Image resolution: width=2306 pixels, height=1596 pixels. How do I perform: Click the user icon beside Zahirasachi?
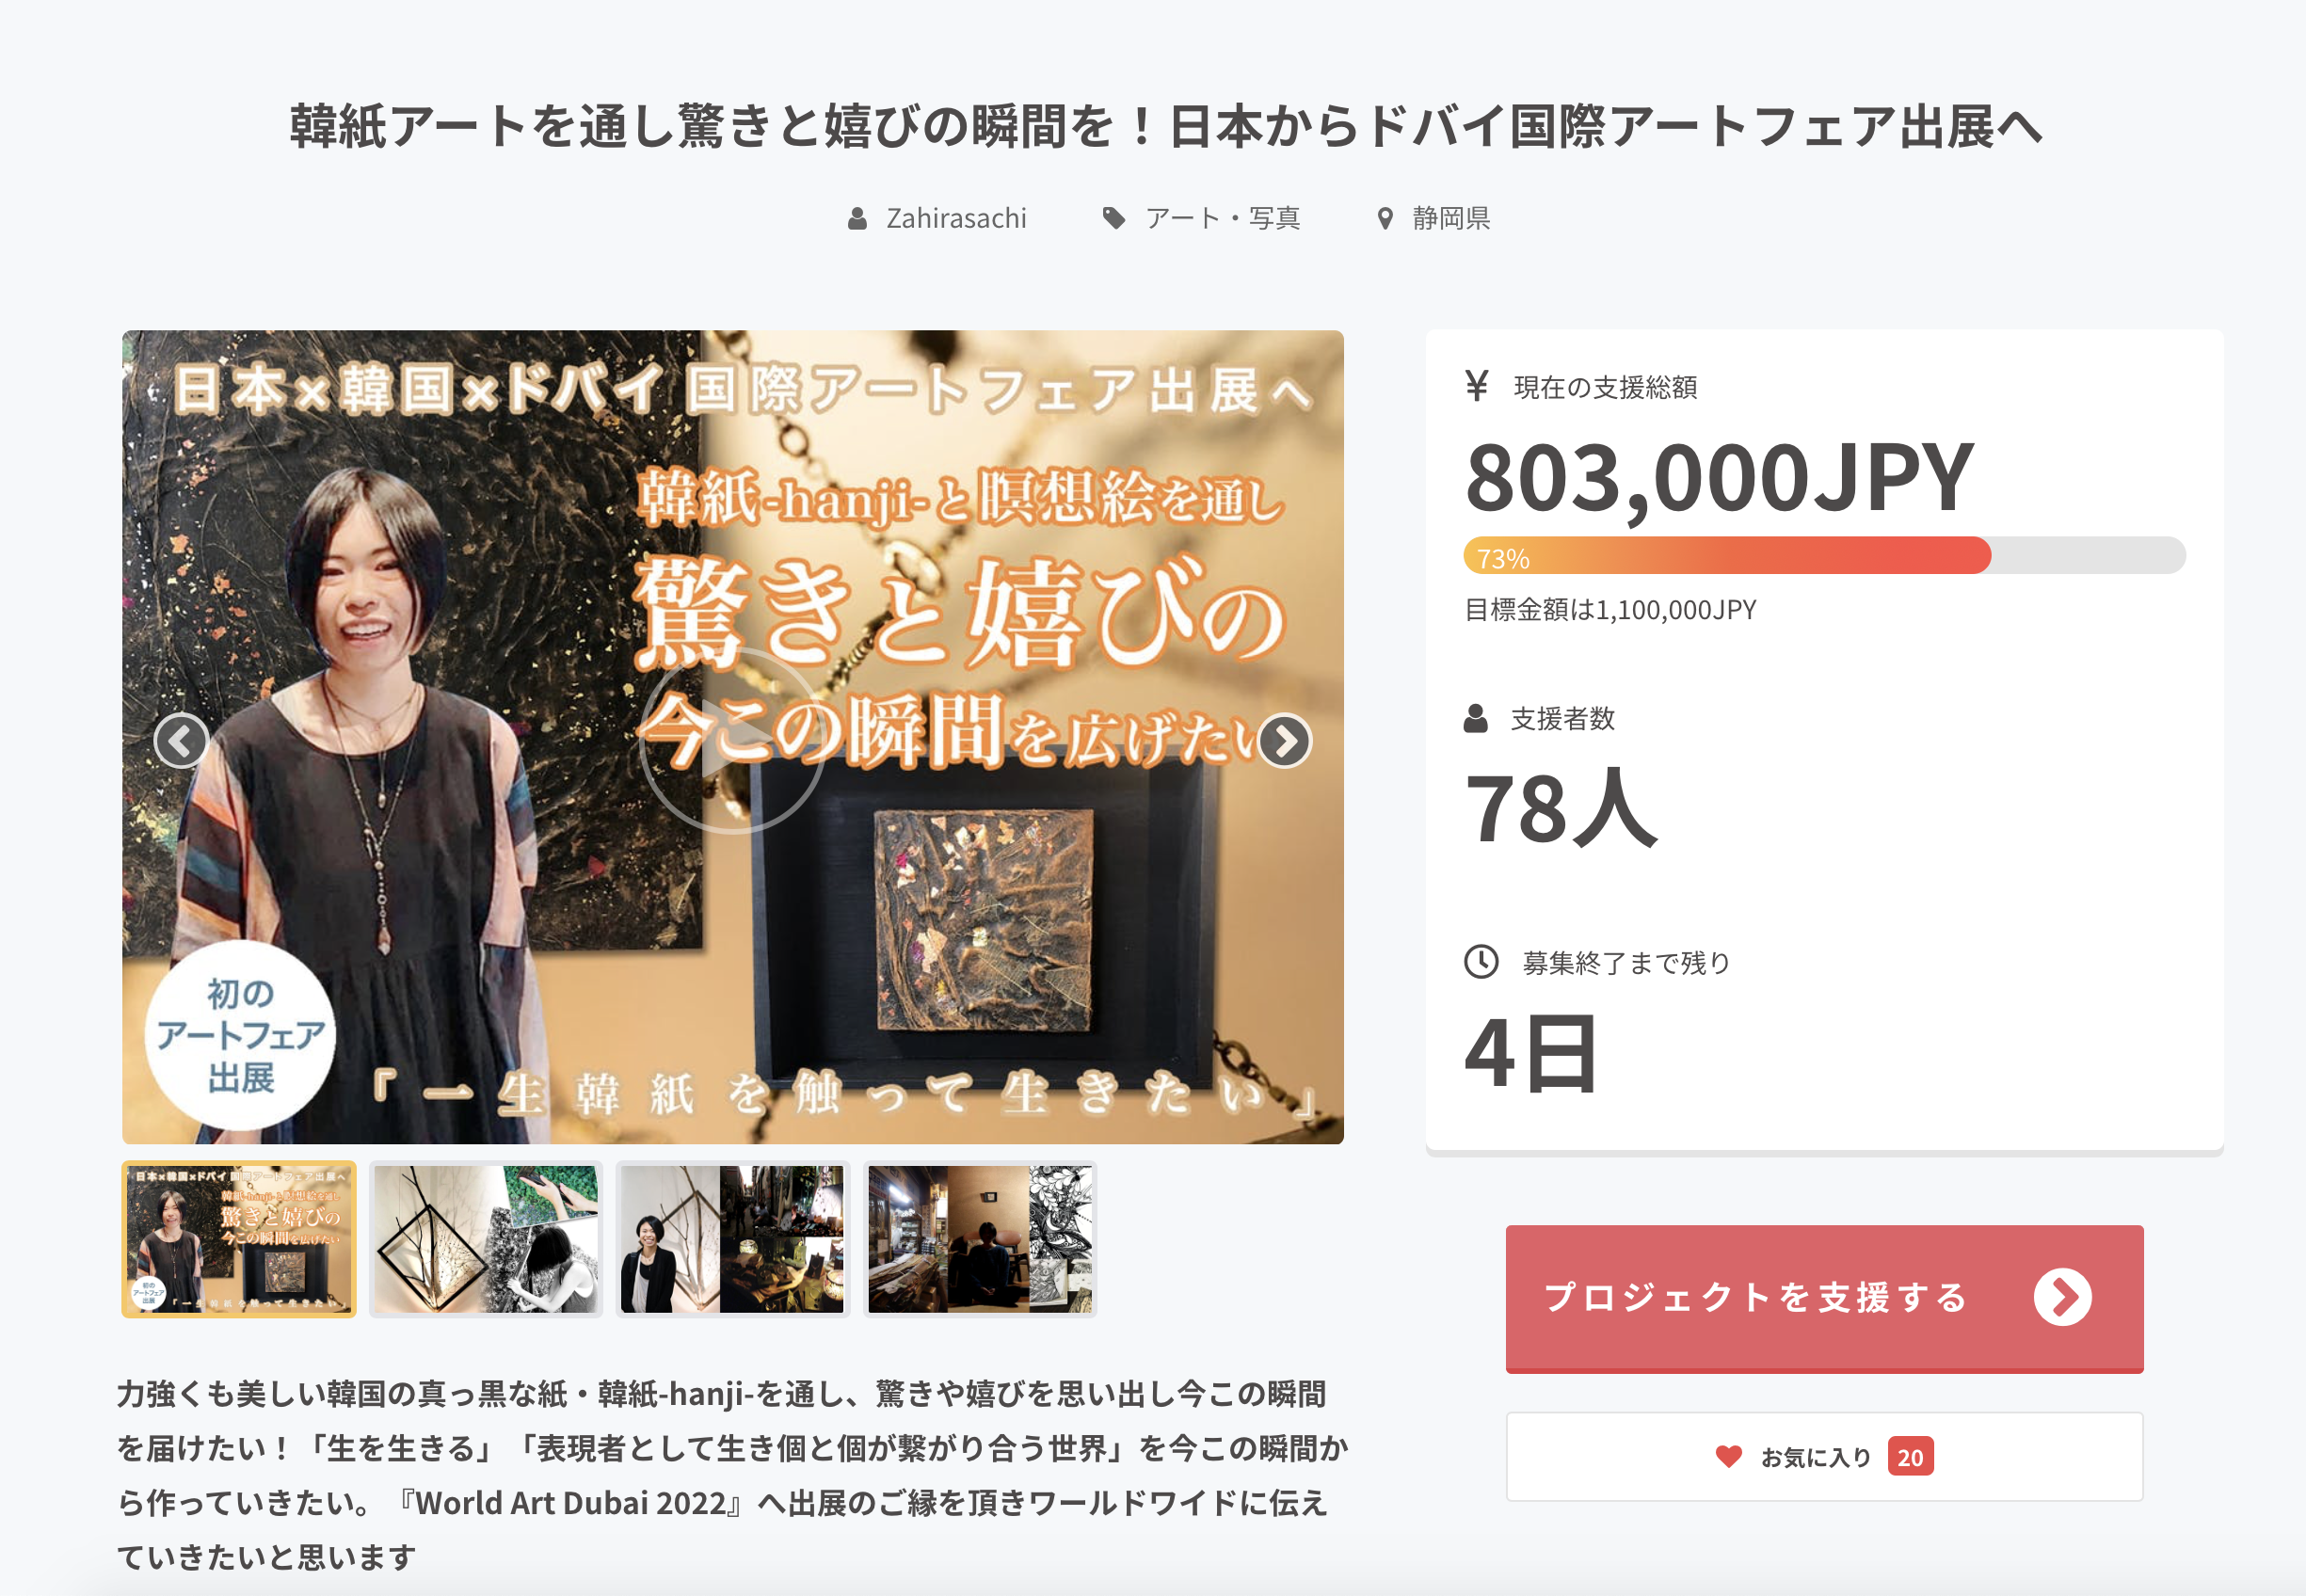coord(857,219)
